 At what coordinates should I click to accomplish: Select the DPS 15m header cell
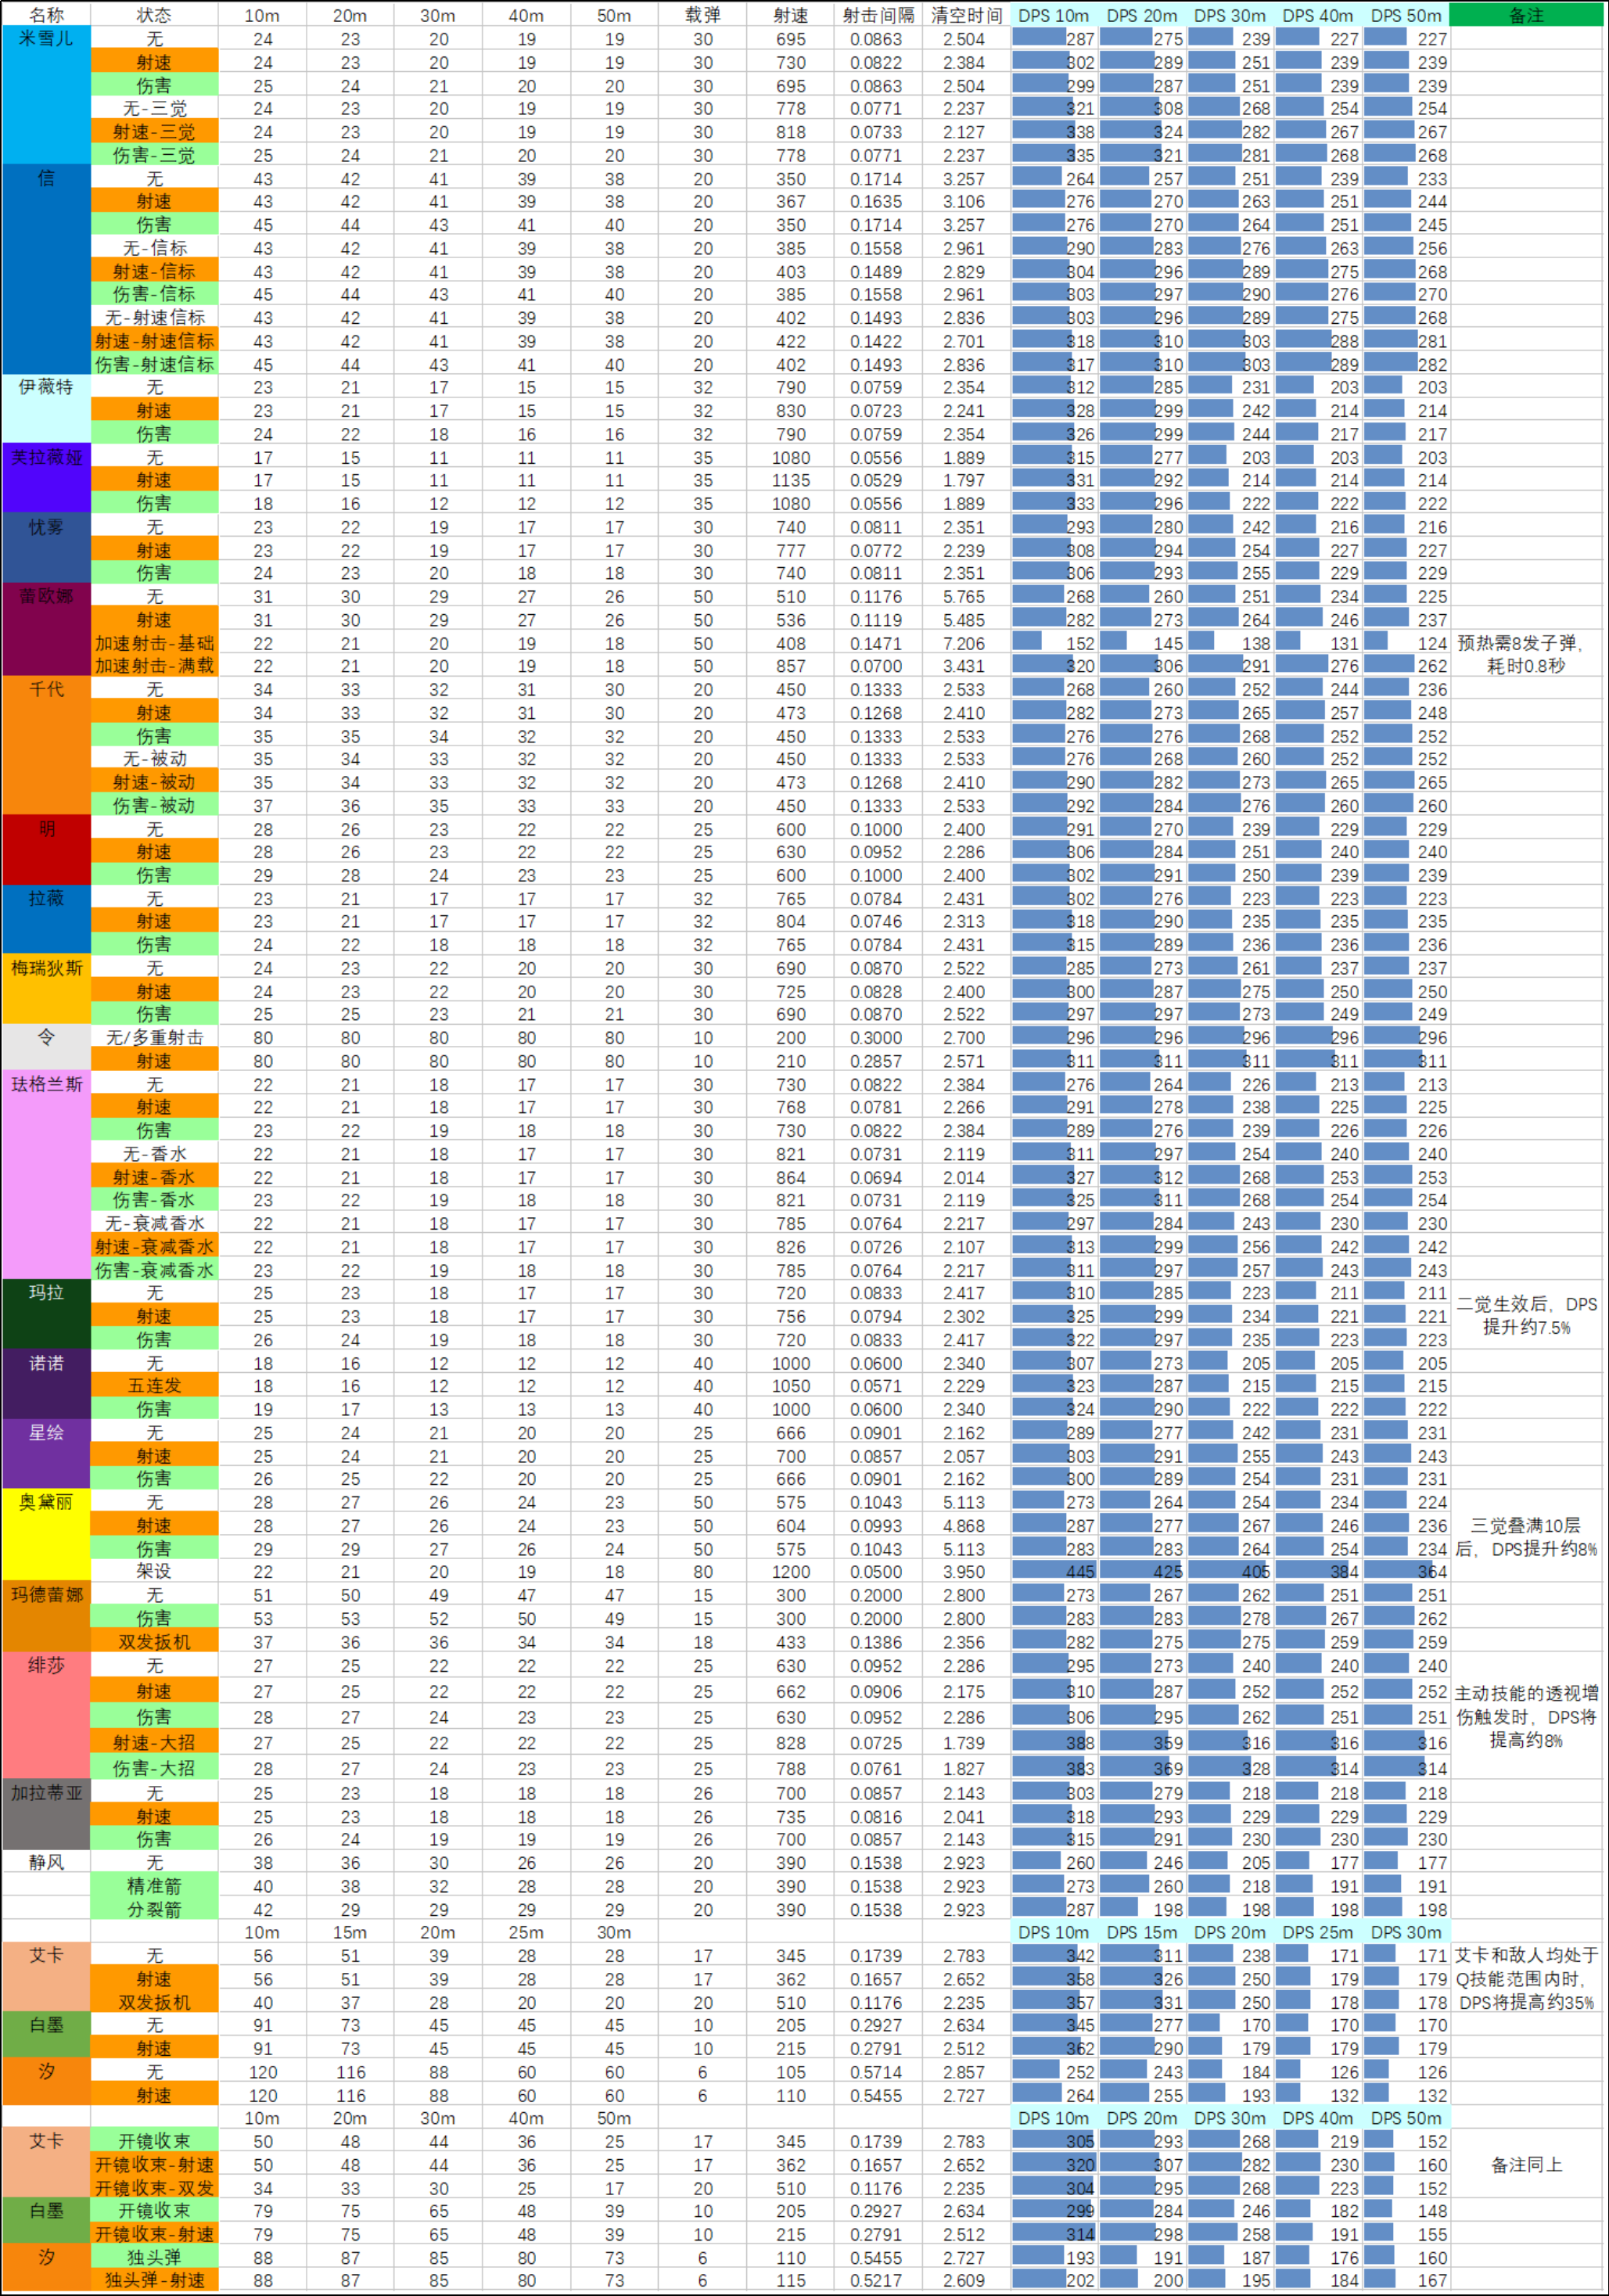click(1142, 1933)
